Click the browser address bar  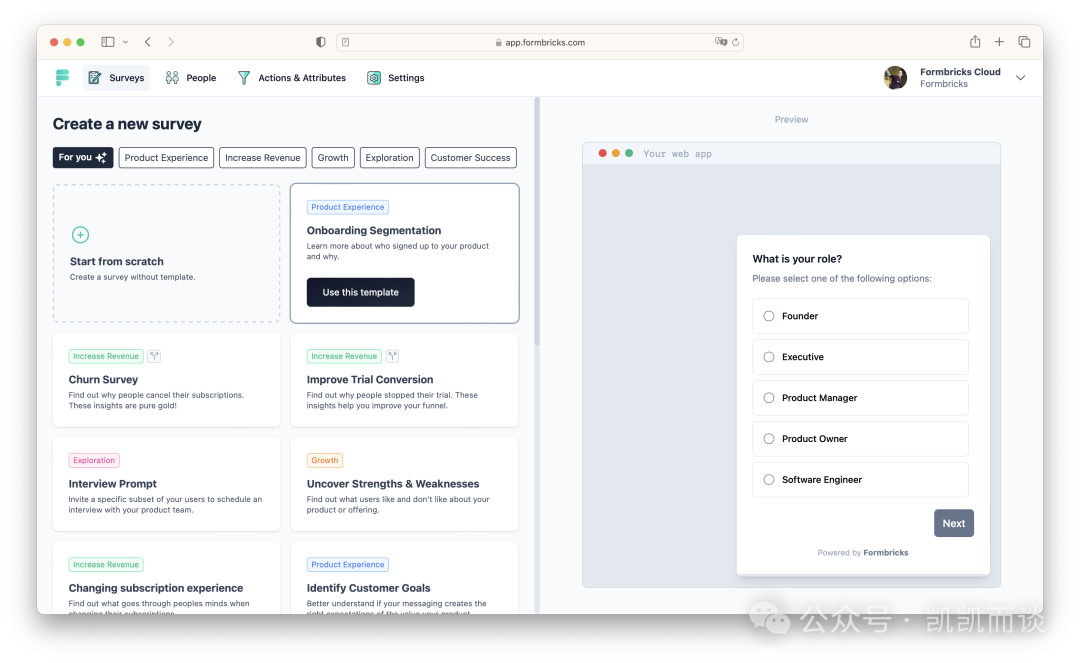point(539,42)
